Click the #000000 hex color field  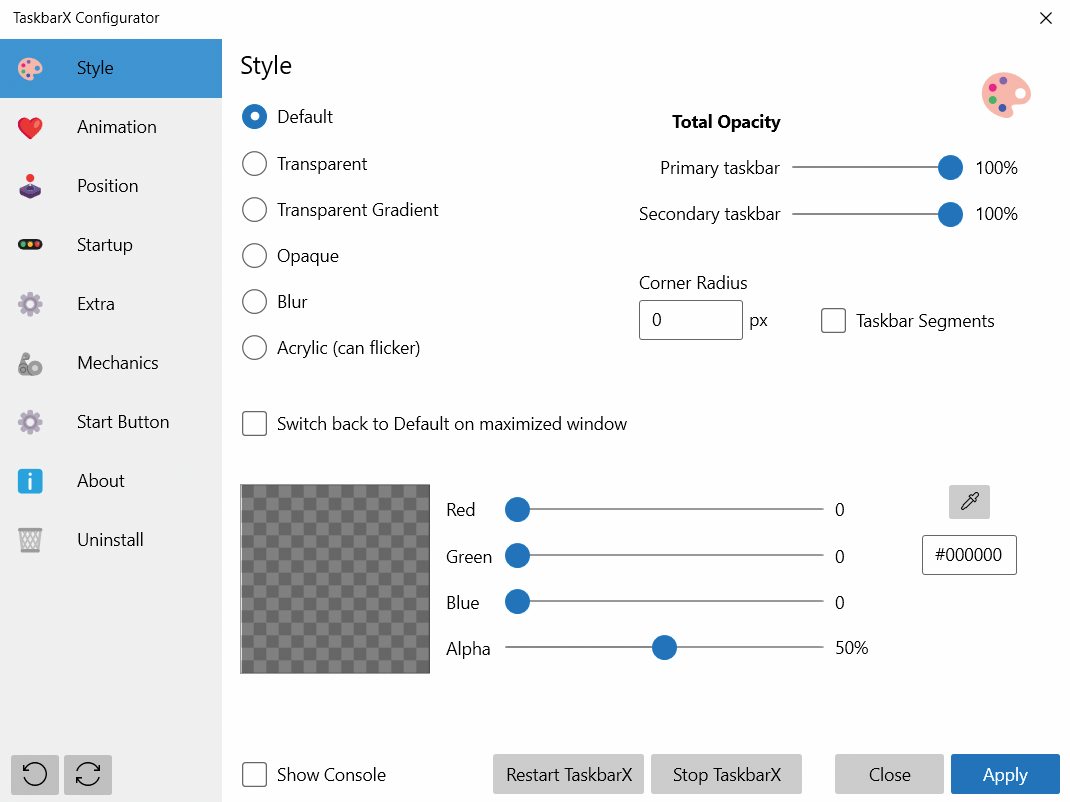click(969, 555)
